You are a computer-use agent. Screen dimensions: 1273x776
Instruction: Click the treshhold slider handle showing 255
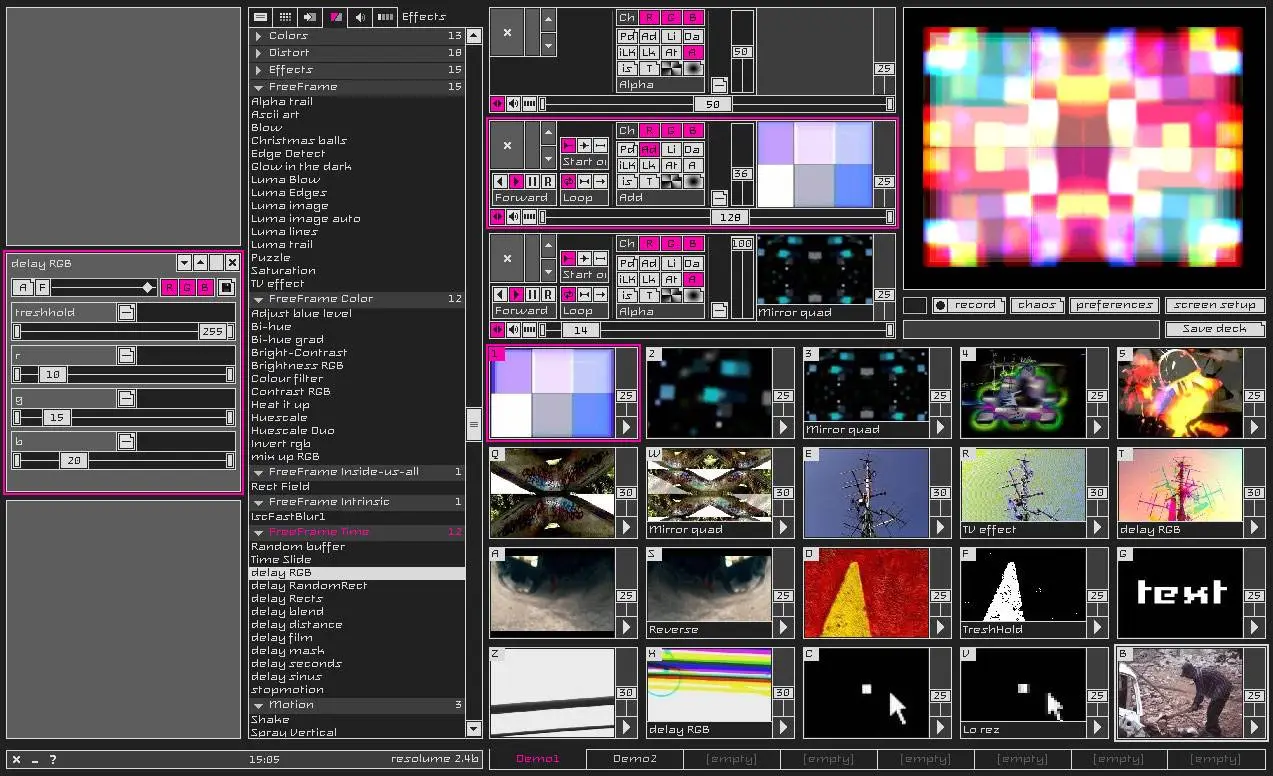pyautogui.click(x=212, y=332)
